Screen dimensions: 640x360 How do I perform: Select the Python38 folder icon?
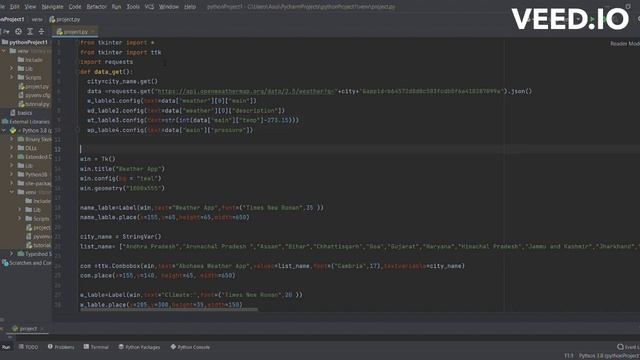point(20,174)
